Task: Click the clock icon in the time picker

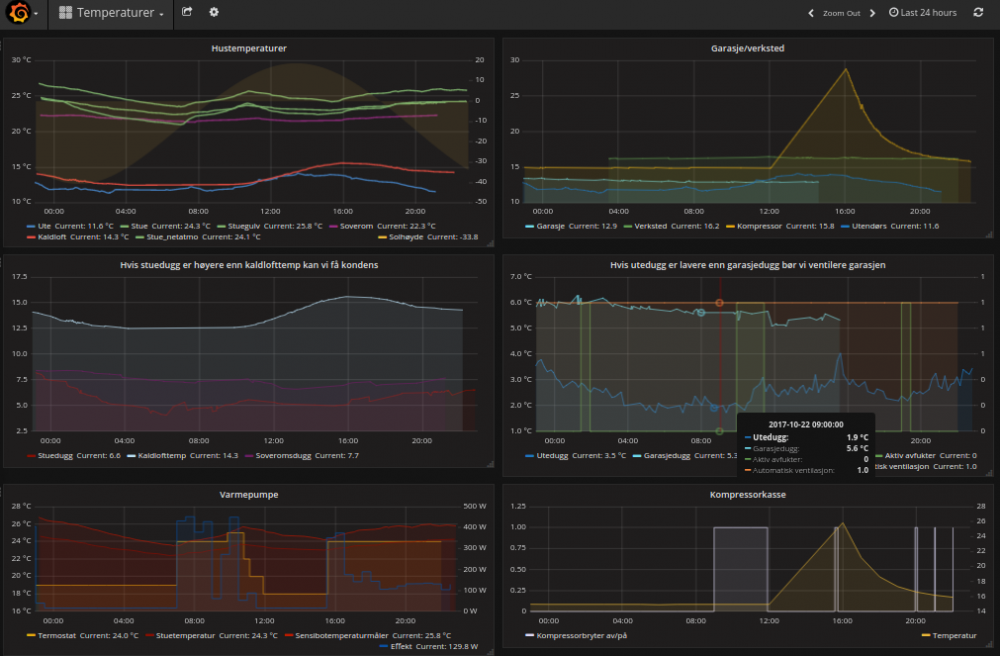Action: (x=896, y=13)
